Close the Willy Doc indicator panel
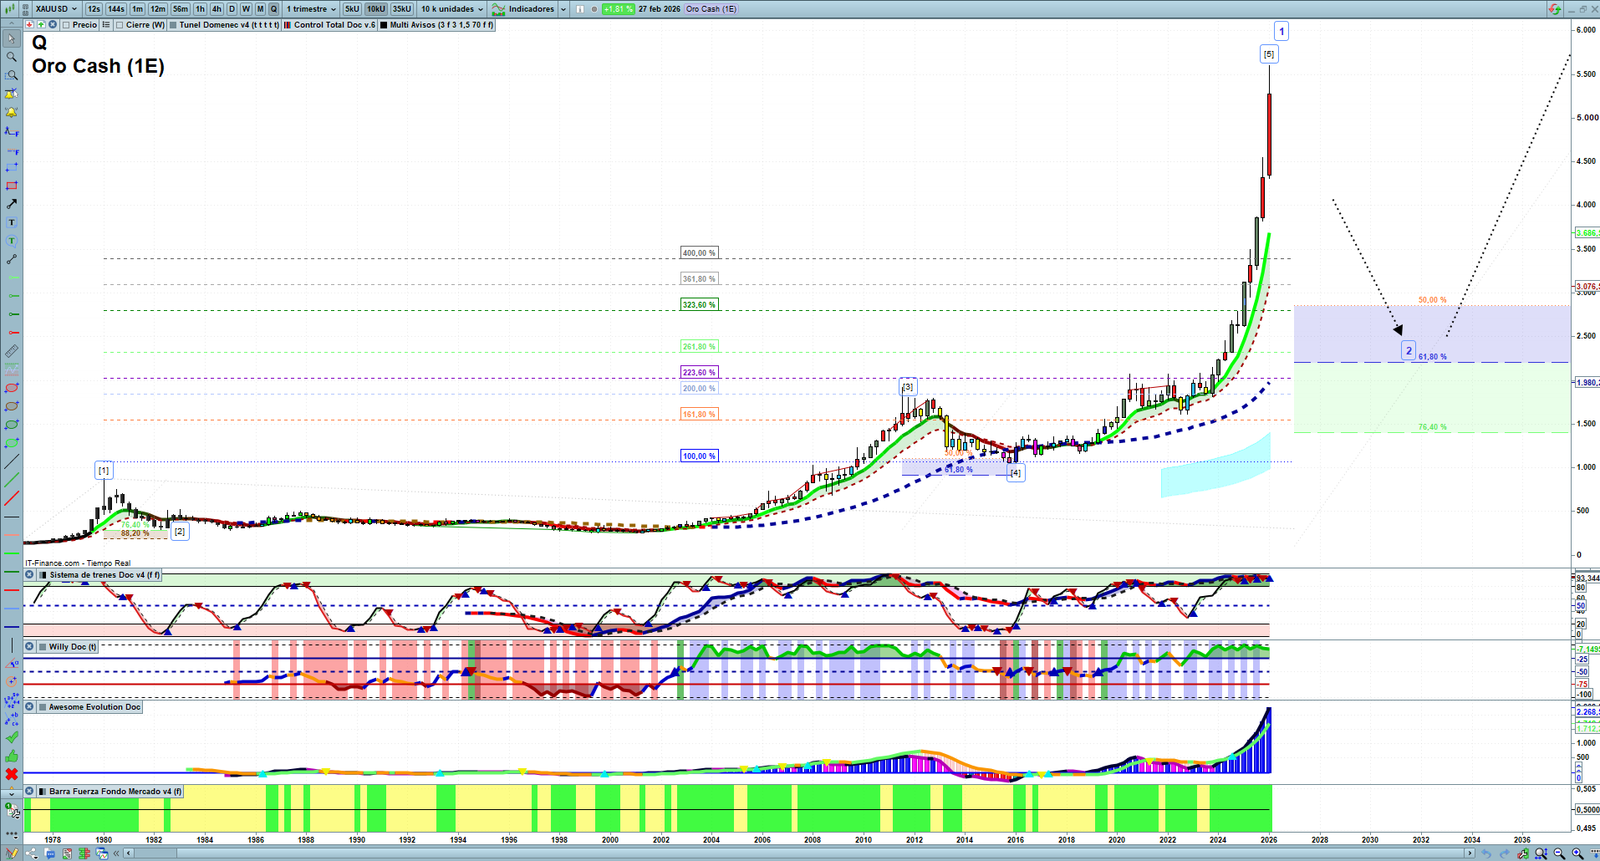 point(30,647)
